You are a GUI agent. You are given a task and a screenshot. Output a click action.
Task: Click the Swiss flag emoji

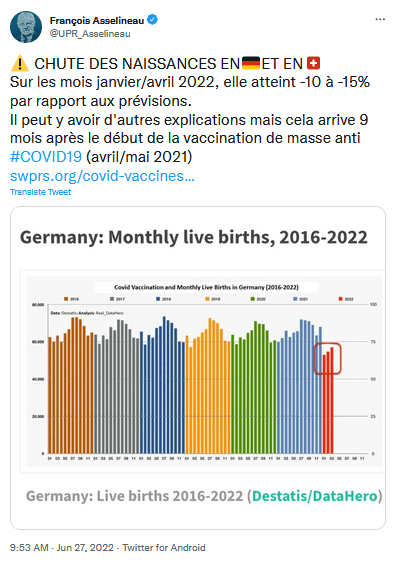313,64
